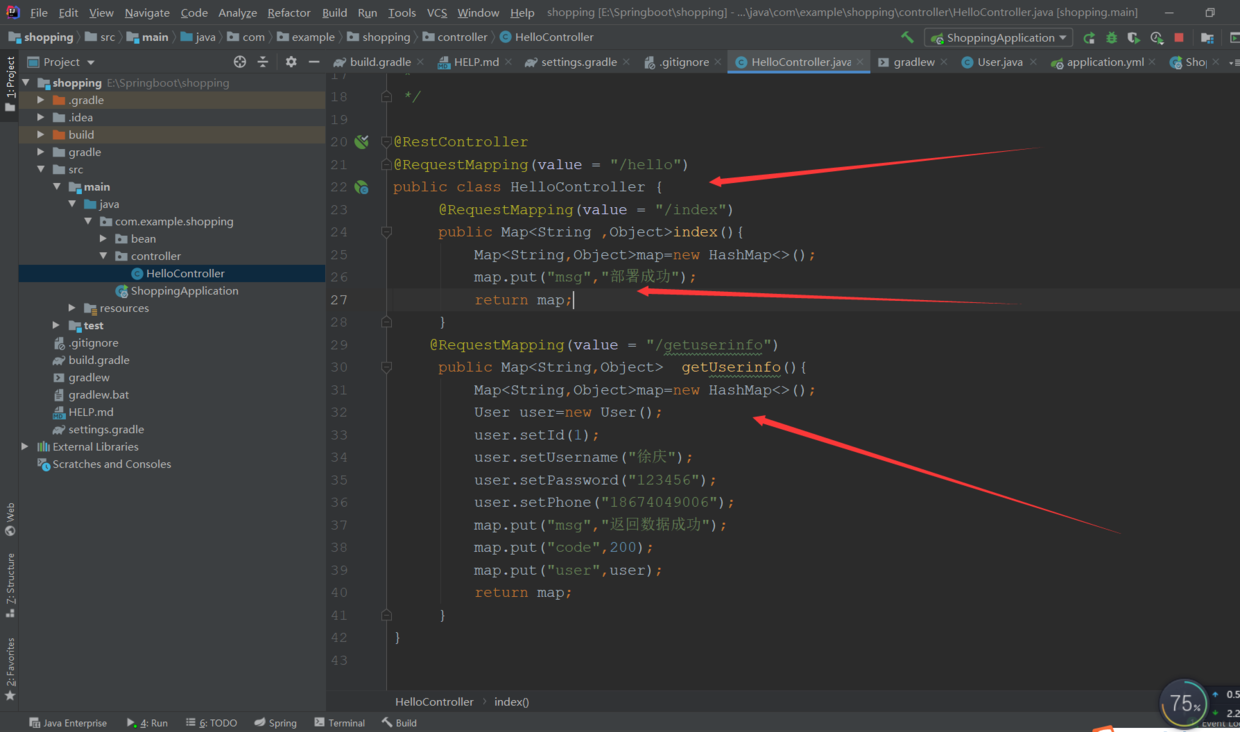Expand External Libraries node
Image resolution: width=1240 pixels, height=732 pixels.
tap(25, 447)
